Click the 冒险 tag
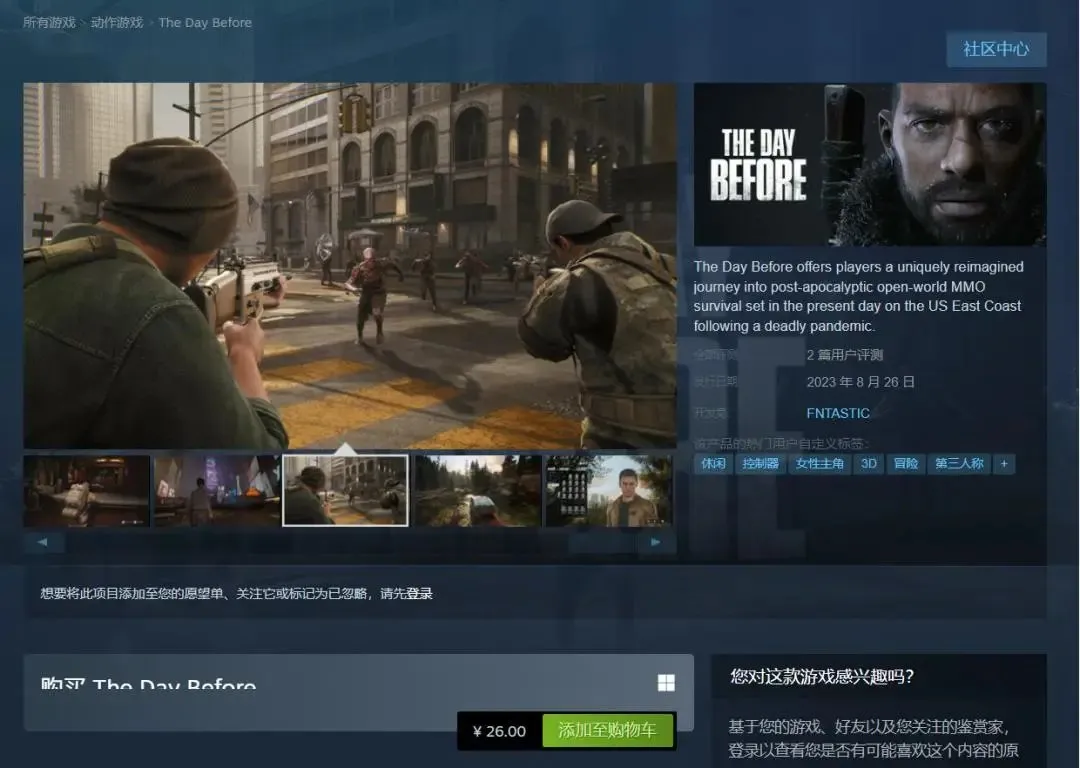The height and width of the screenshot is (768, 1080). point(906,464)
